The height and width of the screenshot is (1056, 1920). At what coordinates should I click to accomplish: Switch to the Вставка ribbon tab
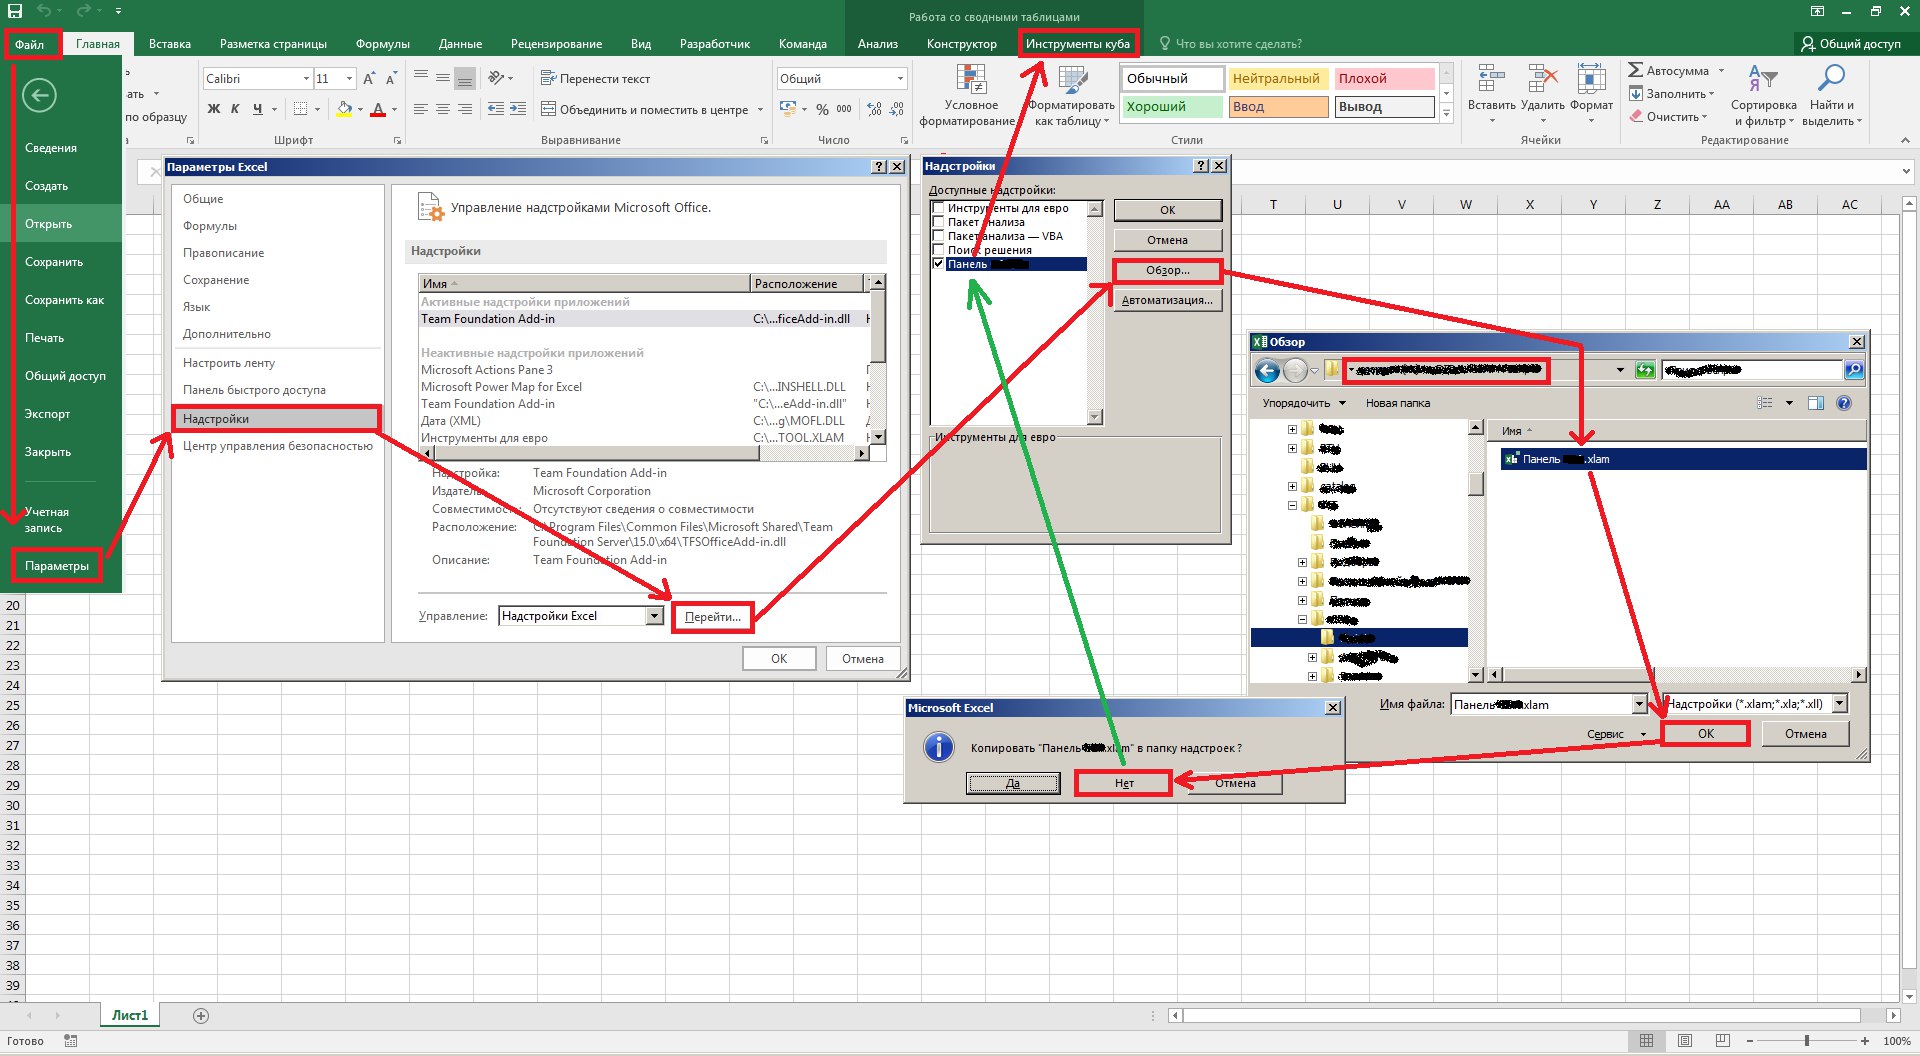(170, 44)
